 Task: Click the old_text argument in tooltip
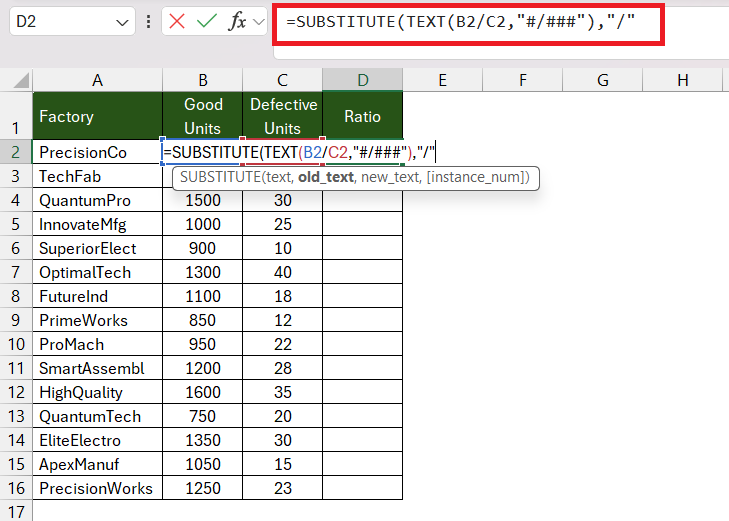[x=326, y=177]
